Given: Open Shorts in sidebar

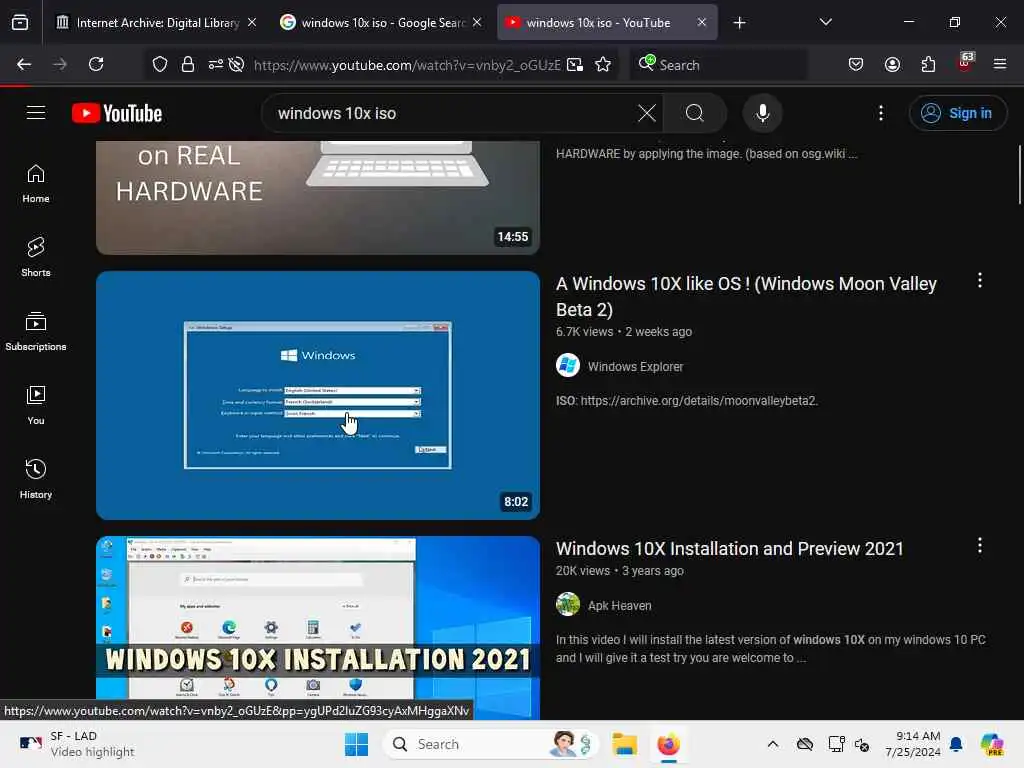Looking at the screenshot, I should (36, 257).
